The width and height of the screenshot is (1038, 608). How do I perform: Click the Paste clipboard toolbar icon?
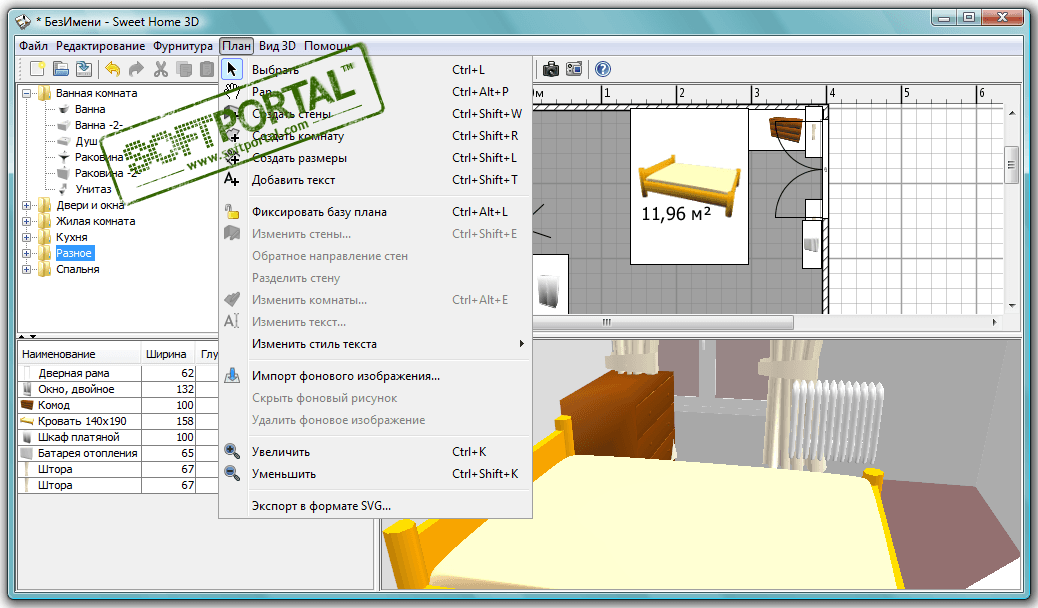[x=207, y=69]
